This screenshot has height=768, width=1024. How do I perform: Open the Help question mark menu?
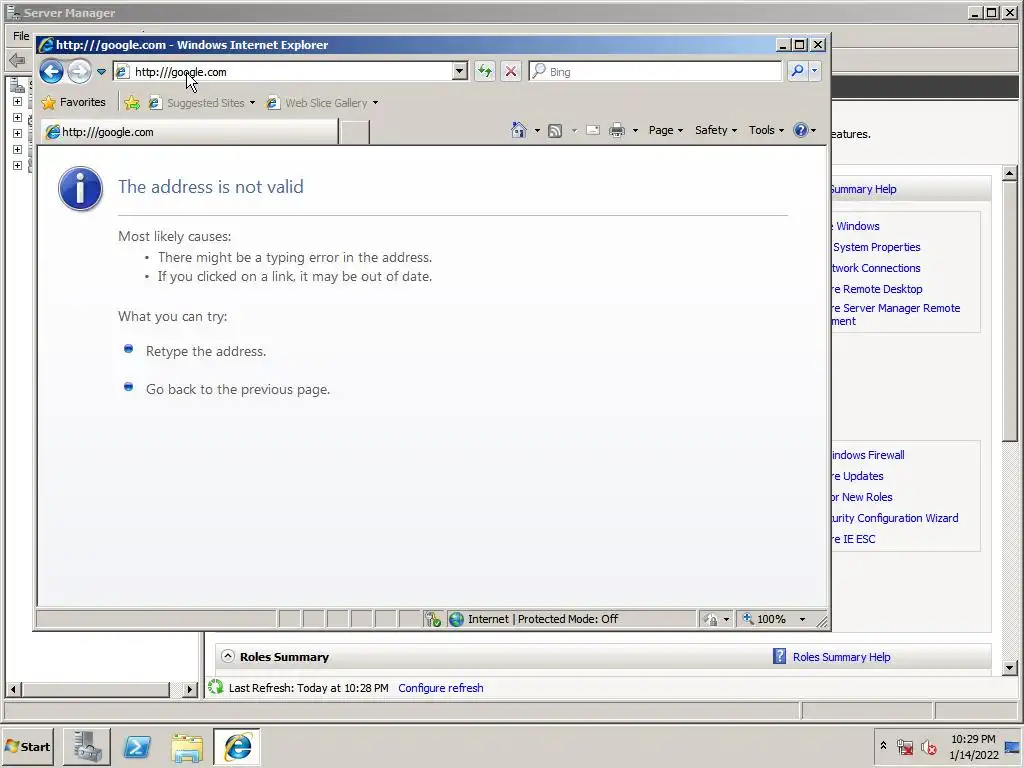[x=804, y=130]
